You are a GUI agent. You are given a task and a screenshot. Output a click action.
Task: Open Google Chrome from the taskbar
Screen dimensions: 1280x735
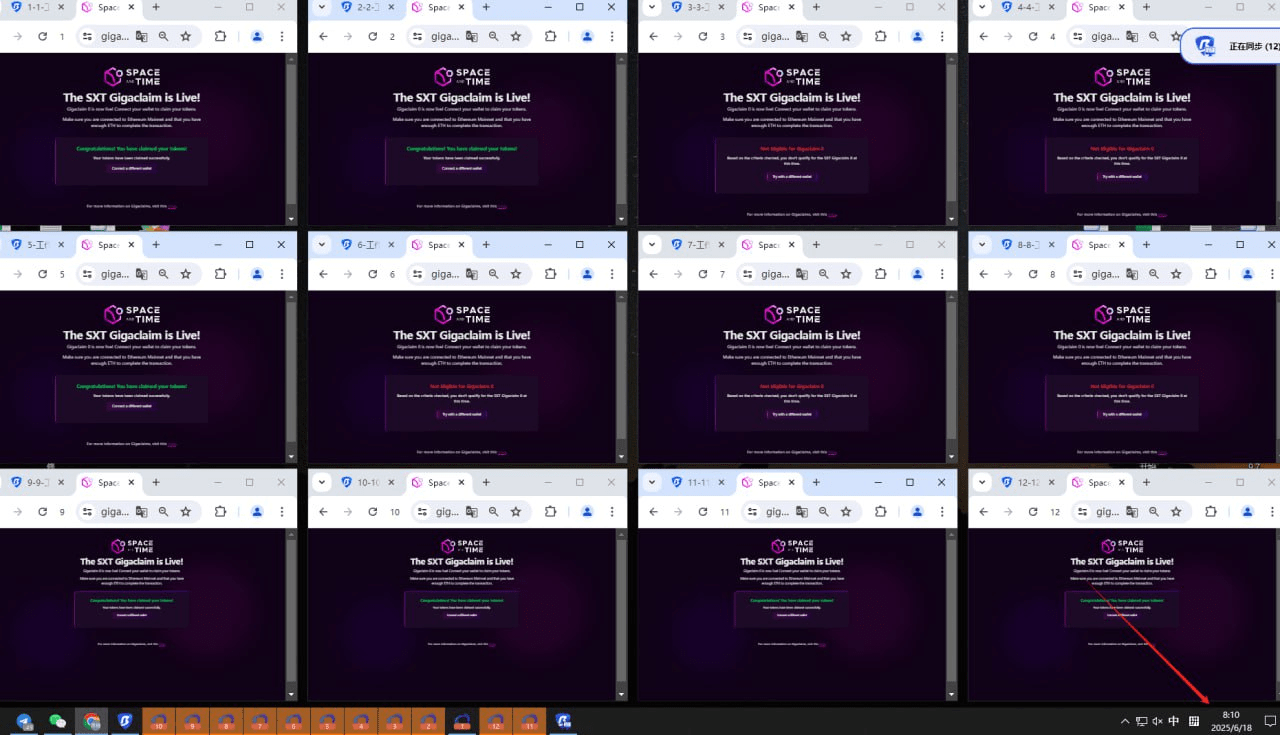92,721
